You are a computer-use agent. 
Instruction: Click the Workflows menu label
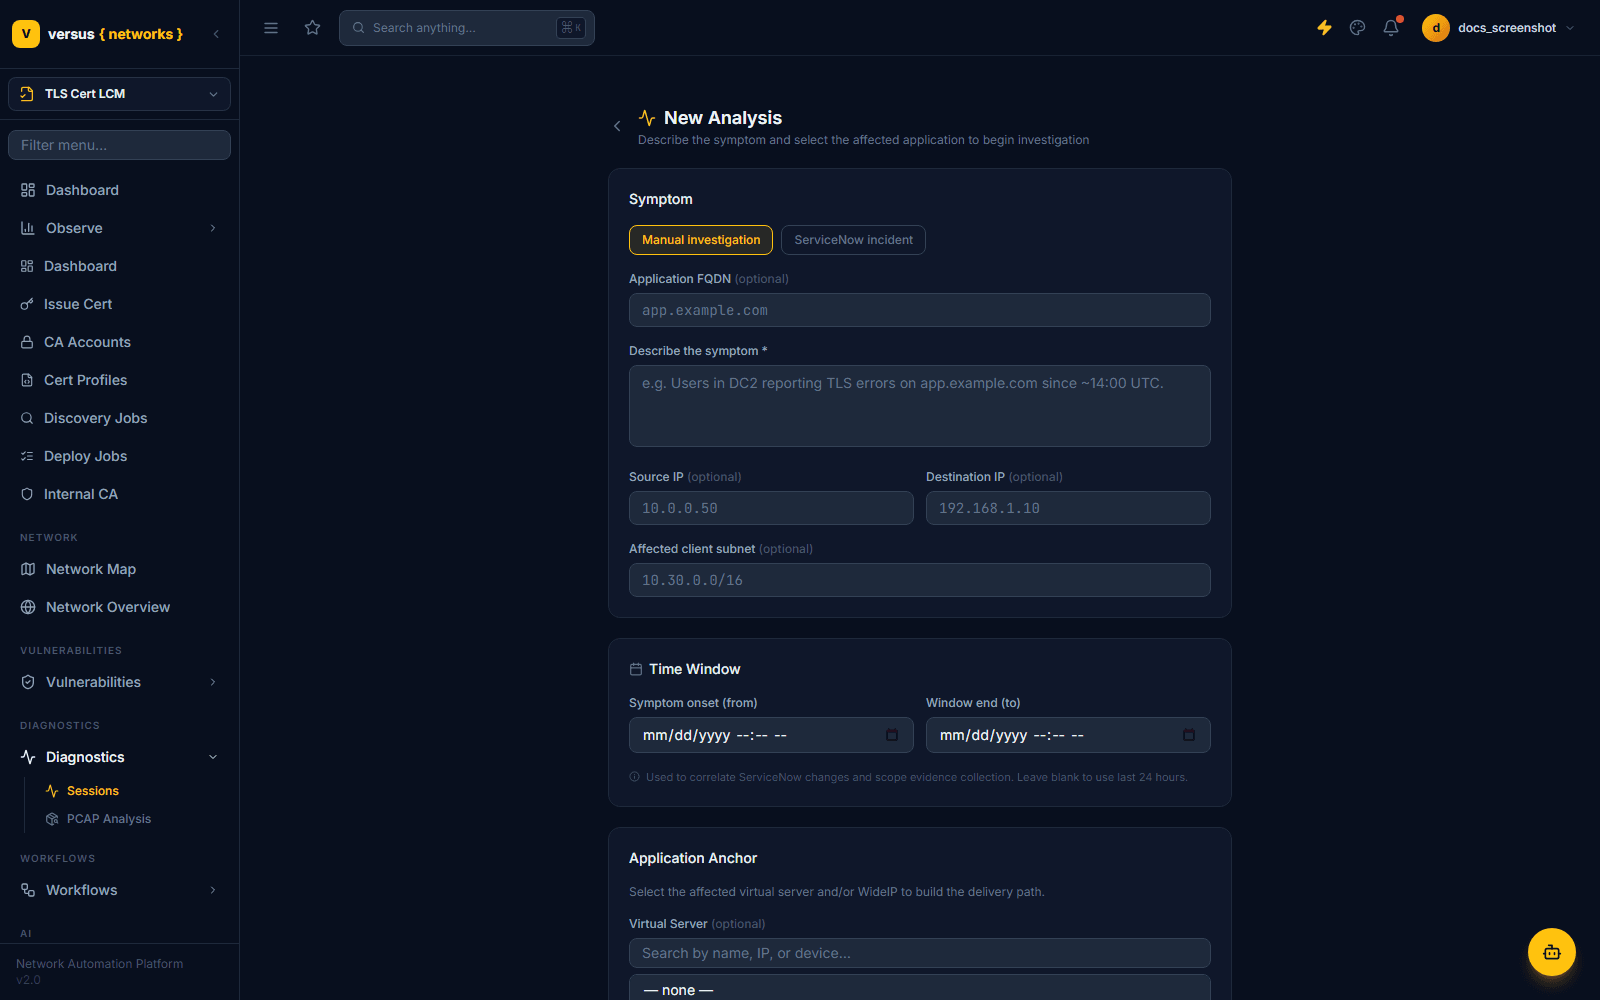[x=82, y=890]
